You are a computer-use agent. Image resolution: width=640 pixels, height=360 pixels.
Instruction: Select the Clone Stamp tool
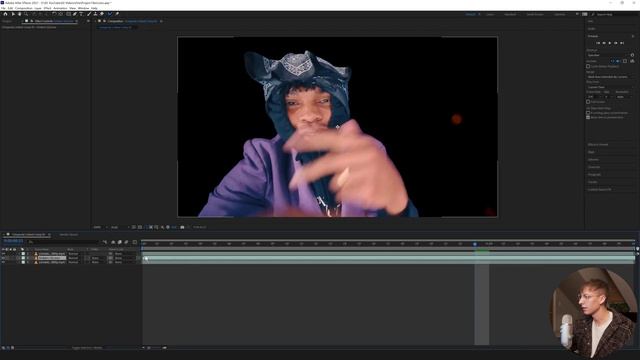coord(95,14)
